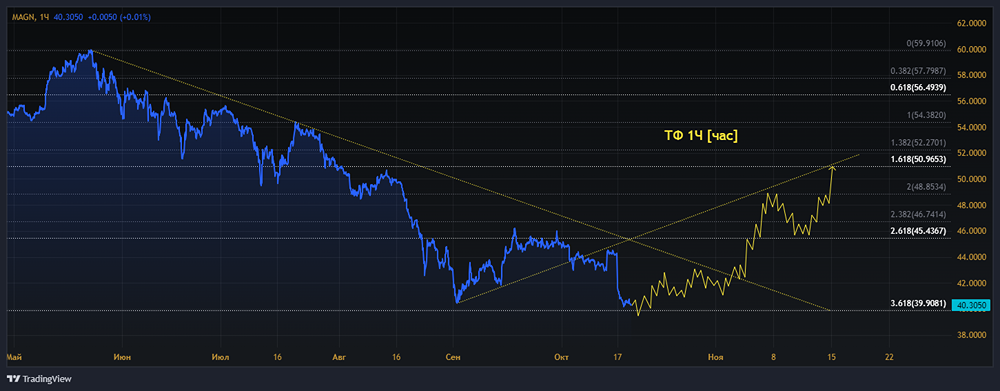Click the Июл label on time axis
The image size is (1000, 391).
tap(221, 357)
